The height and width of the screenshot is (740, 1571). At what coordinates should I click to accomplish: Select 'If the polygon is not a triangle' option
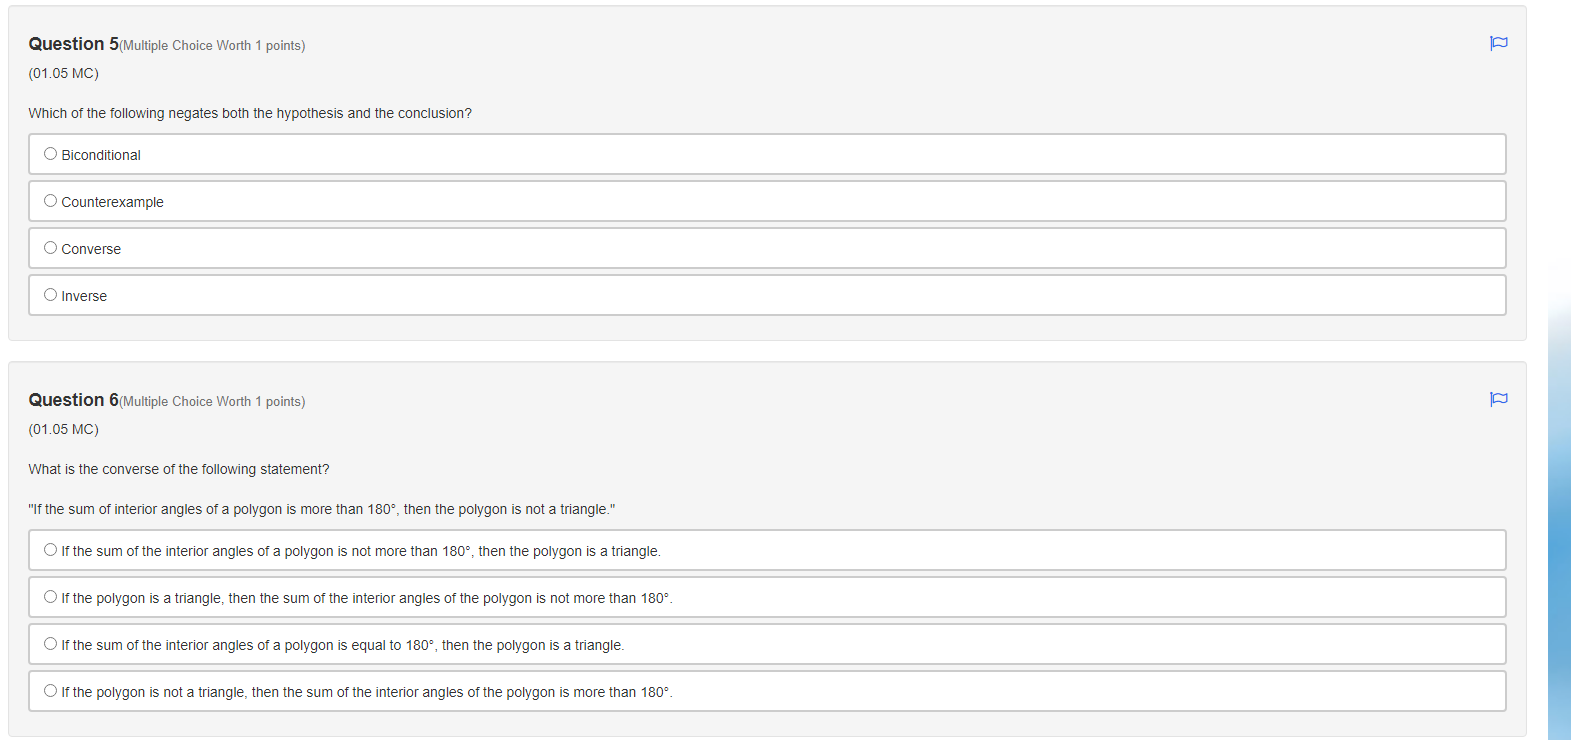pyautogui.click(x=51, y=691)
